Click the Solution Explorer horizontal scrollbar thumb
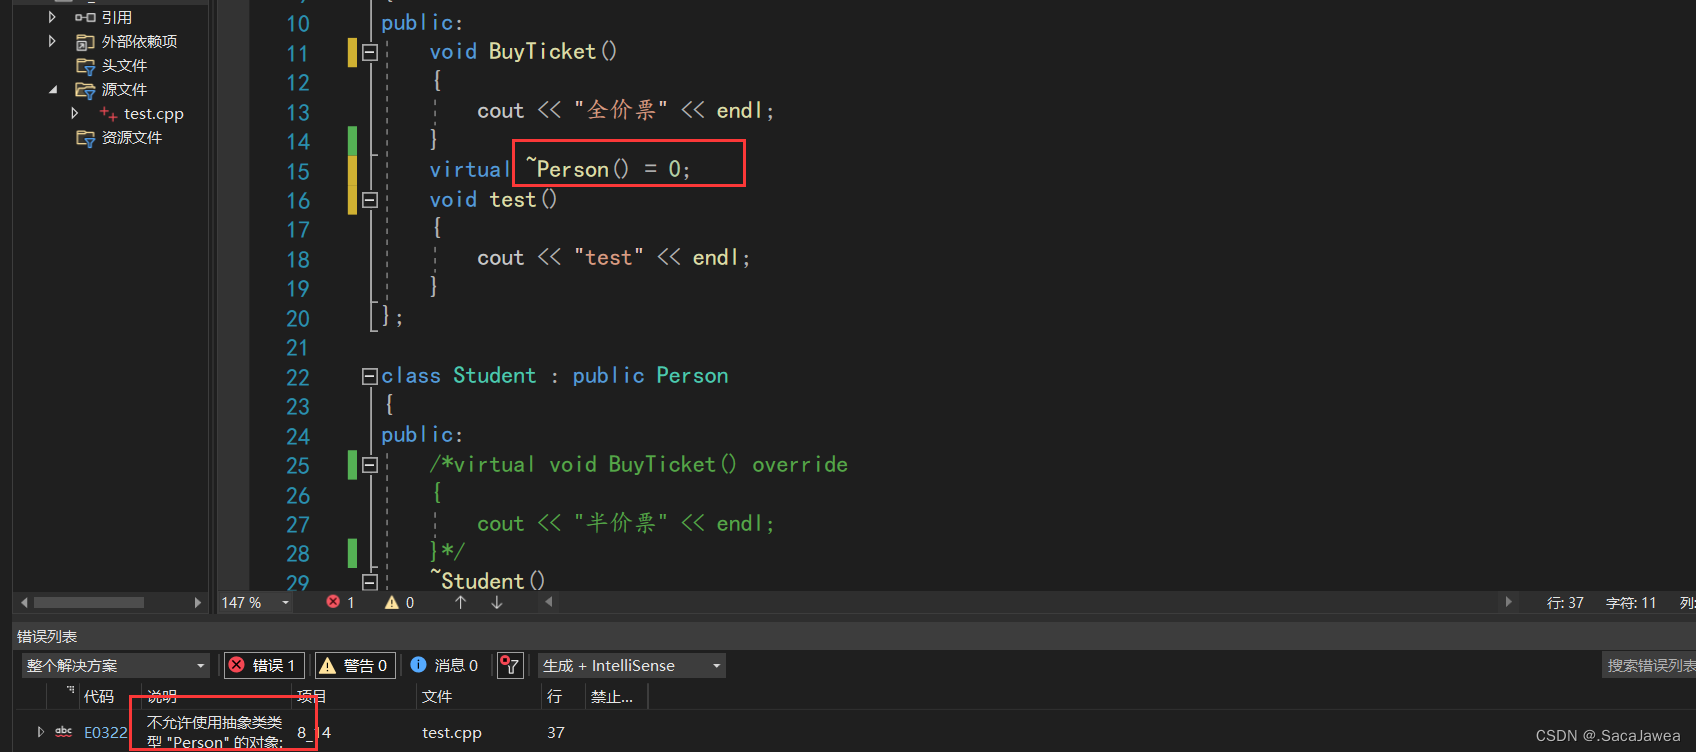Viewport: 1696px width, 752px height. [89, 602]
